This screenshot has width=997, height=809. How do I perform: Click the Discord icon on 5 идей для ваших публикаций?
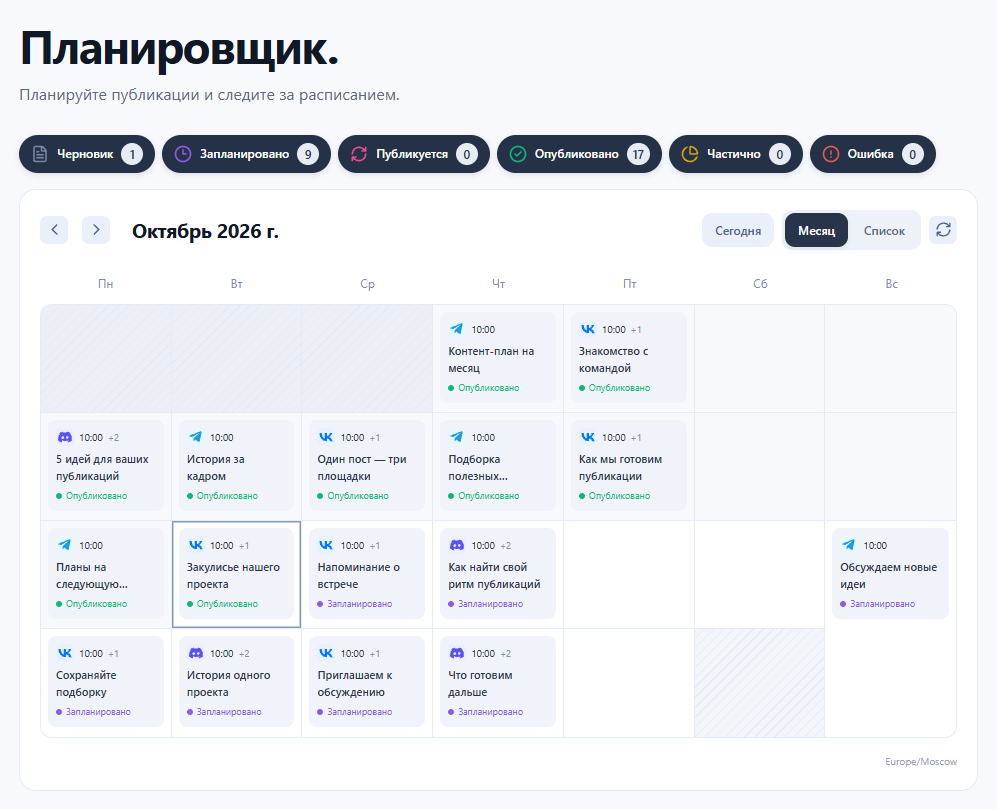[65, 437]
